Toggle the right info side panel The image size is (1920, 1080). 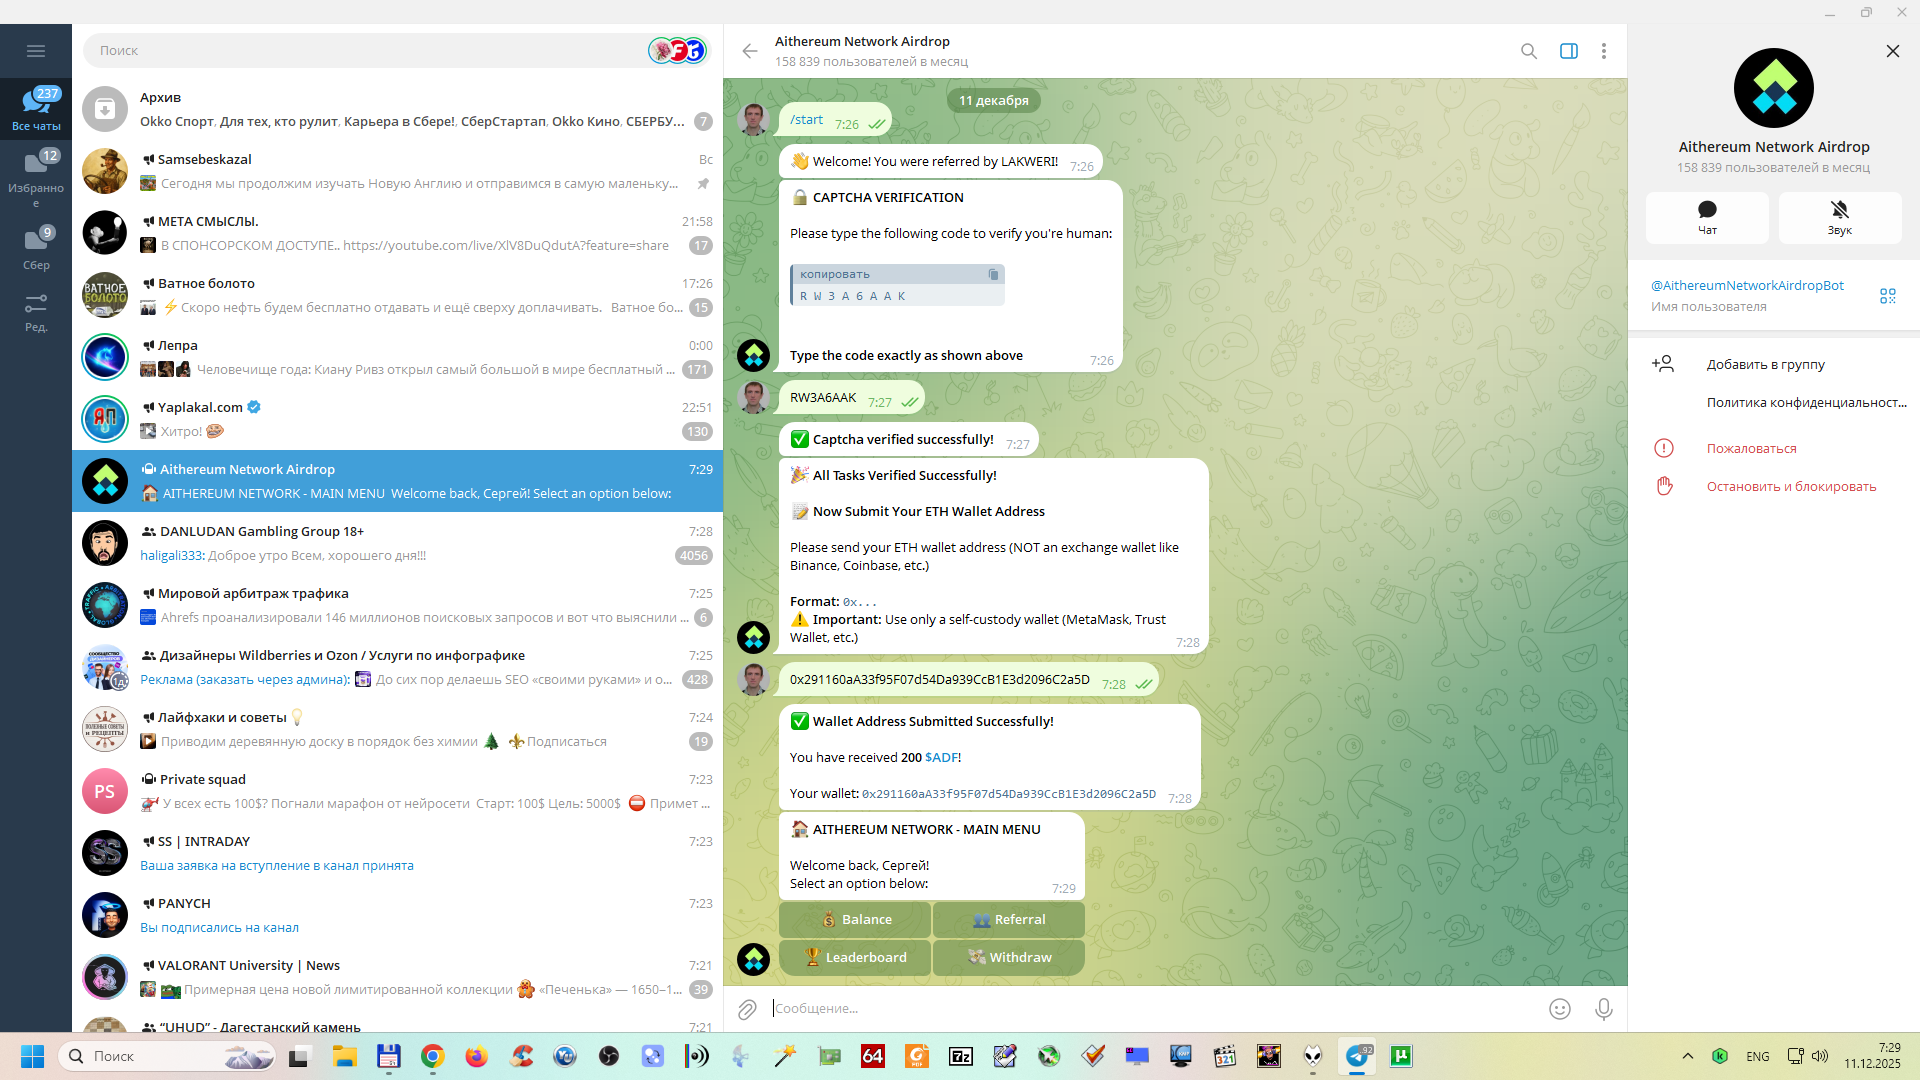point(1568,51)
